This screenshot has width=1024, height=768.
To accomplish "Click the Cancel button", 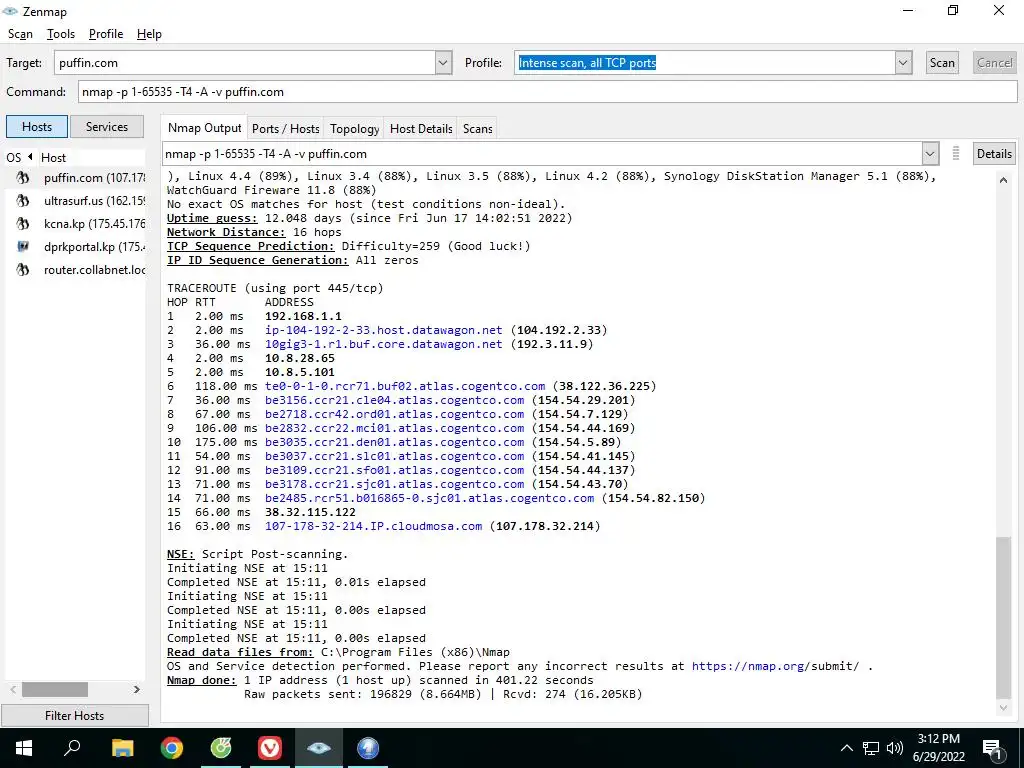I will pyautogui.click(x=995, y=63).
